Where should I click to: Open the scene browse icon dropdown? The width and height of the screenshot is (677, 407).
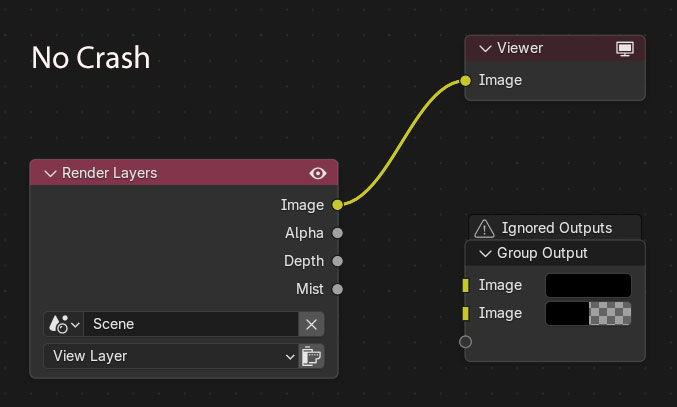click(63, 324)
